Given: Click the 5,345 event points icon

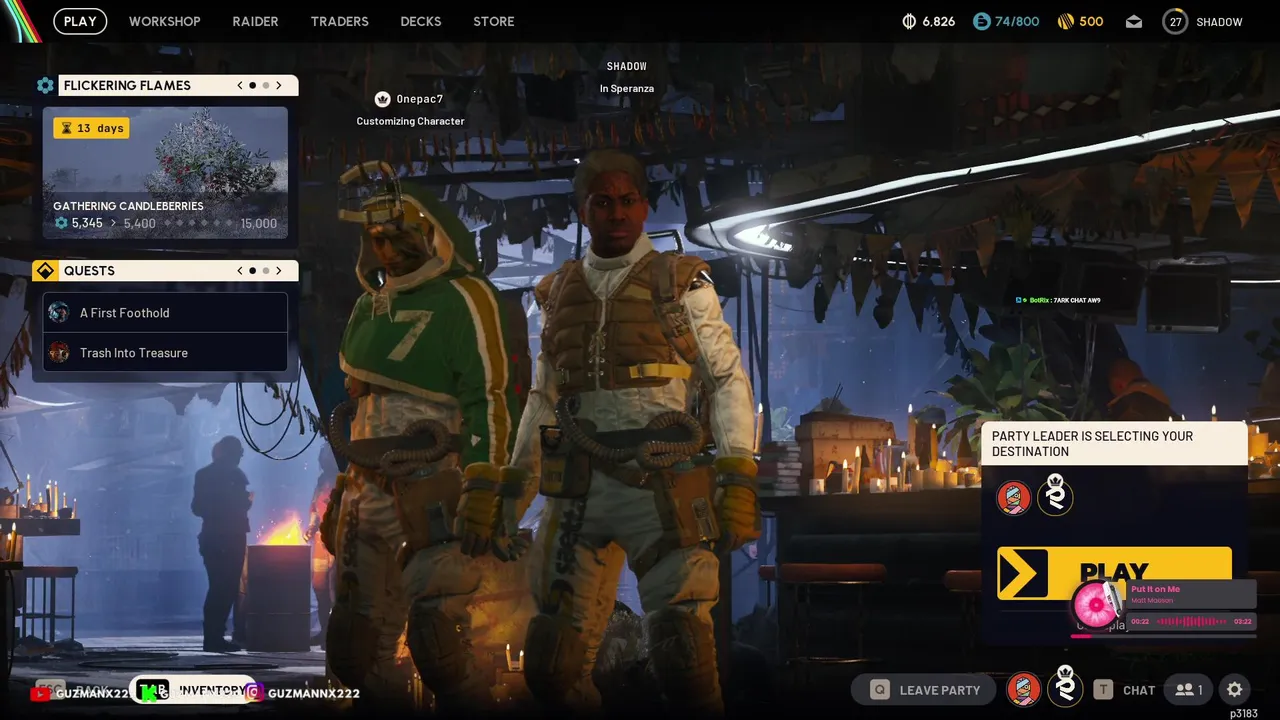Looking at the screenshot, I should [x=61, y=223].
